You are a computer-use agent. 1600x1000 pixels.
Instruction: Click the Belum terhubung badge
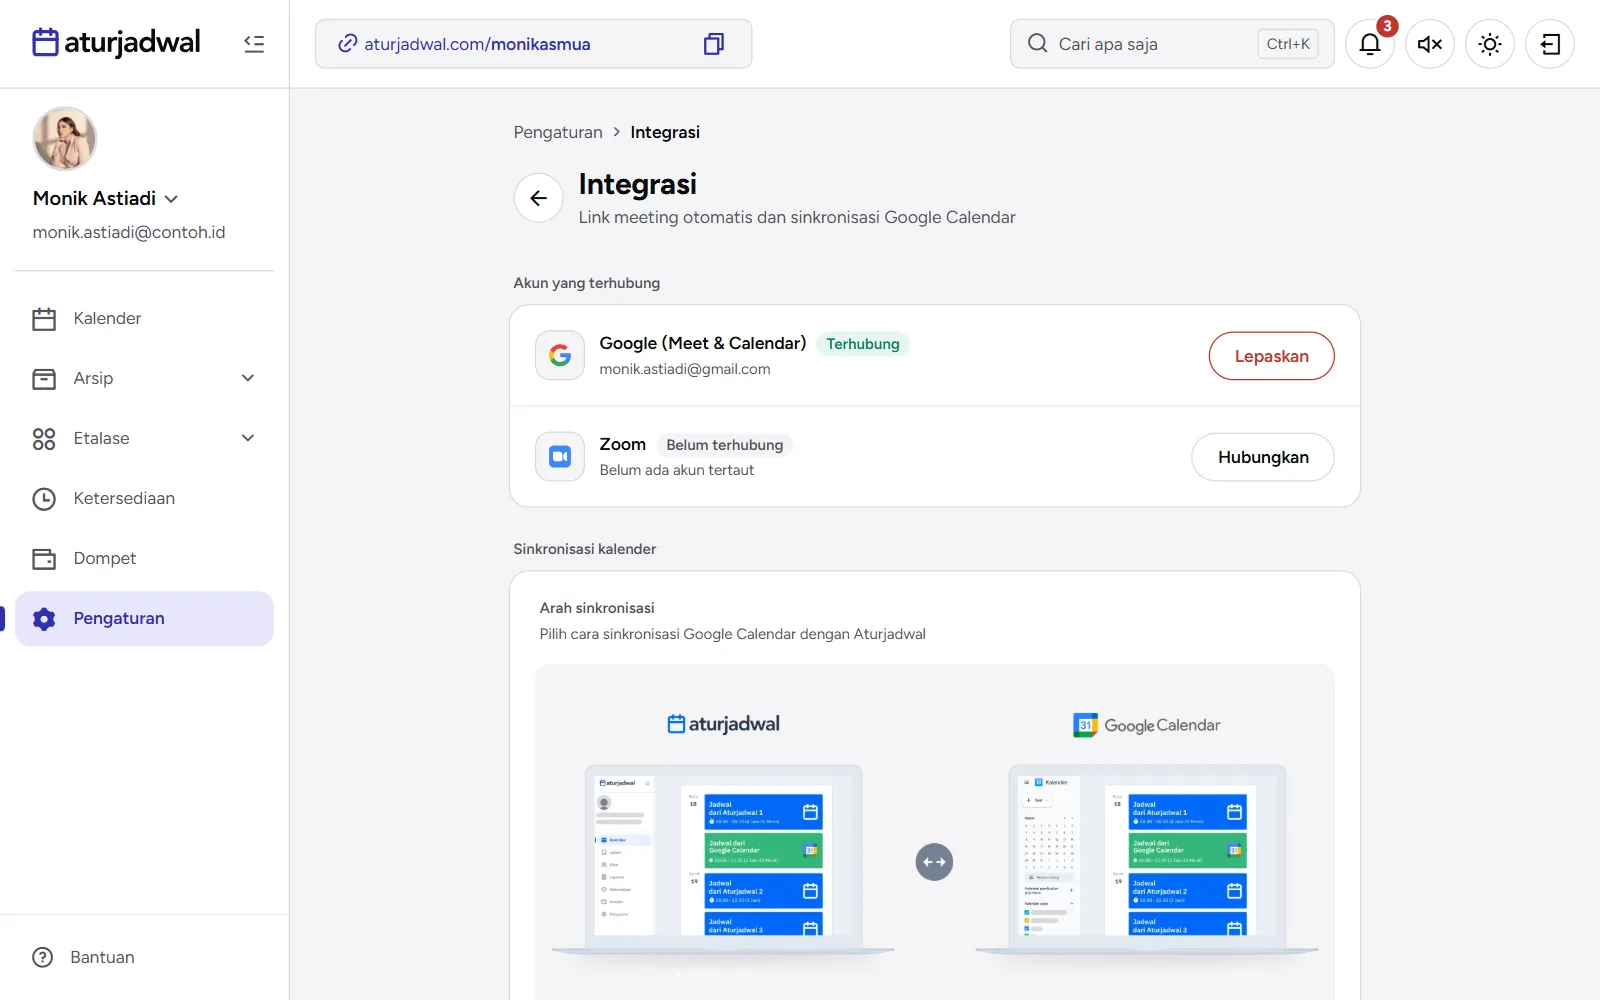tap(725, 445)
